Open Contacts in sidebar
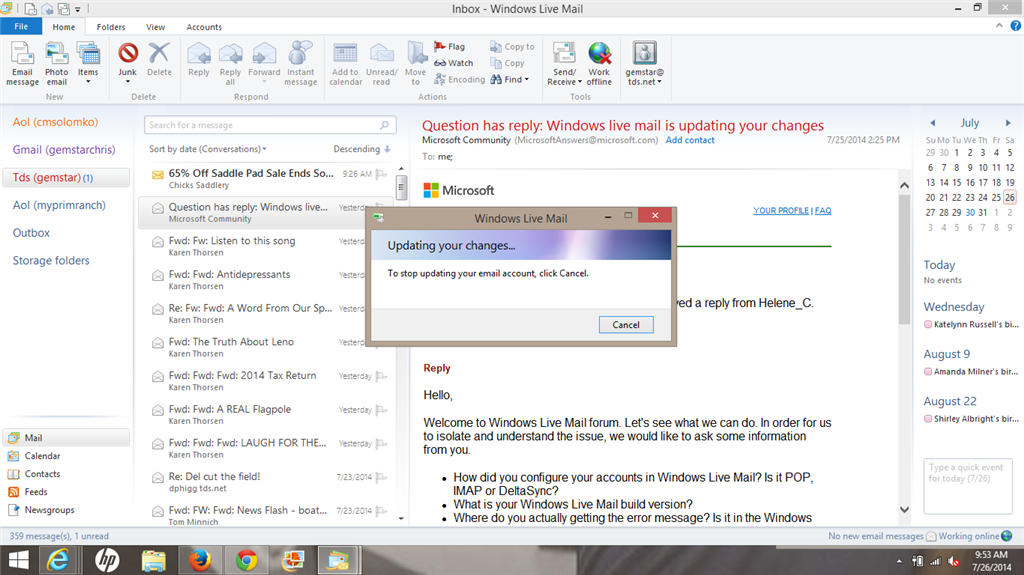 (42, 474)
